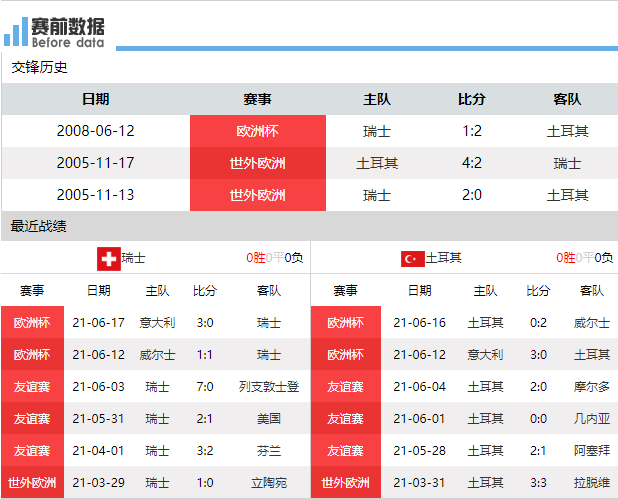Open the 世外欧洲 tag for 2005-11-17
This screenshot has width=618, height=499.
coord(258,163)
